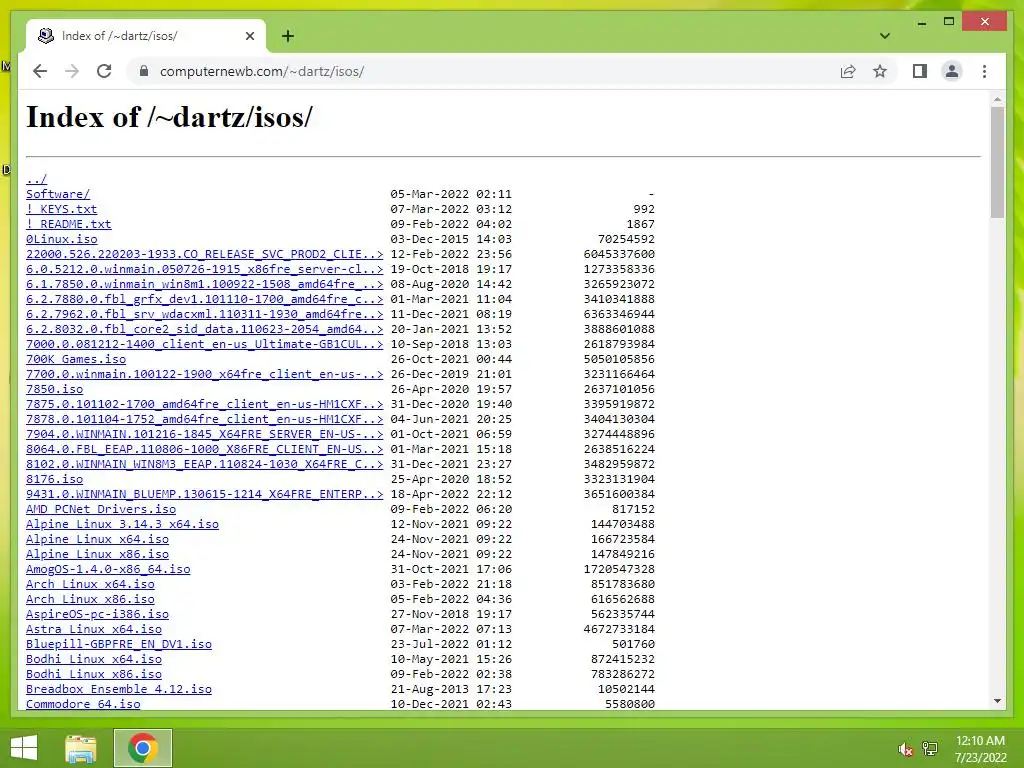Click the 8102.0.WINMAIN_WIN8M3_EEAP link
This screenshot has height=768, width=1024.
[x=204, y=464]
